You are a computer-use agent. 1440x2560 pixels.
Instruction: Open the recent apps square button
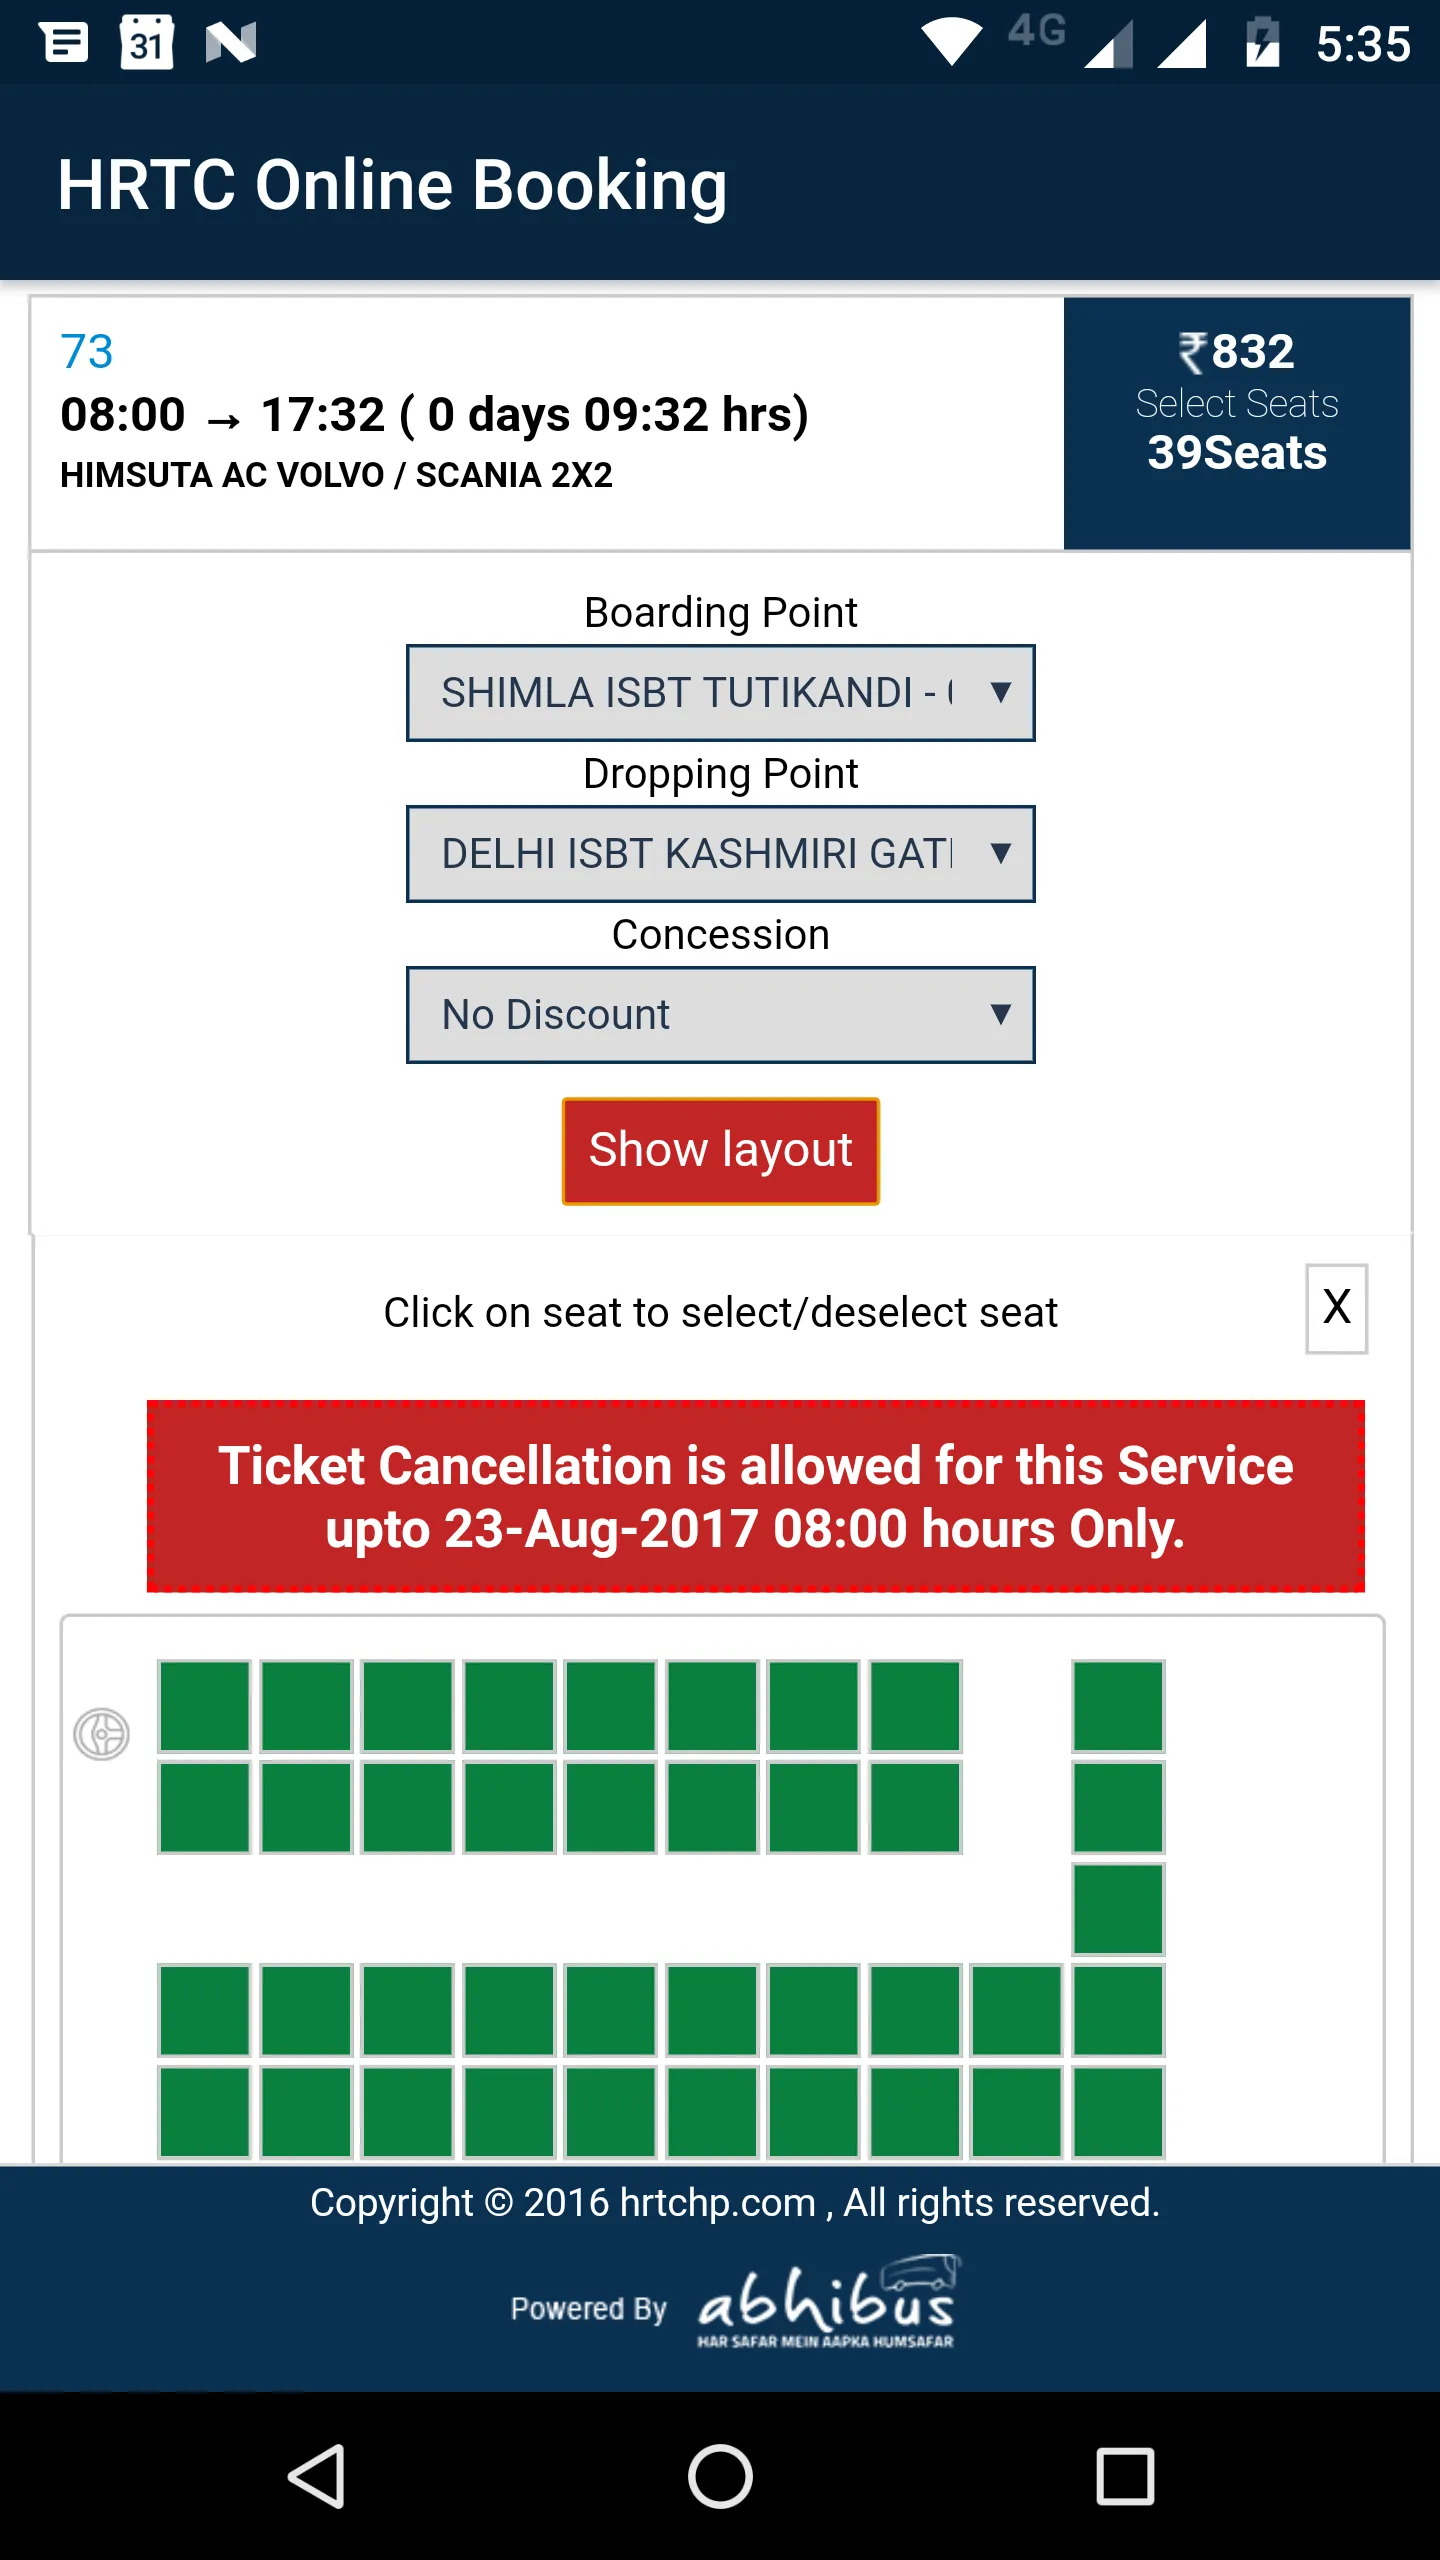point(1125,2476)
